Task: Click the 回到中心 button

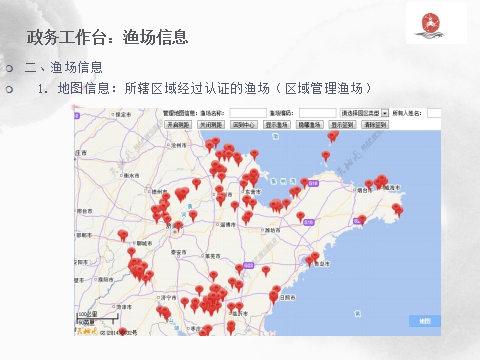Action: [244, 125]
